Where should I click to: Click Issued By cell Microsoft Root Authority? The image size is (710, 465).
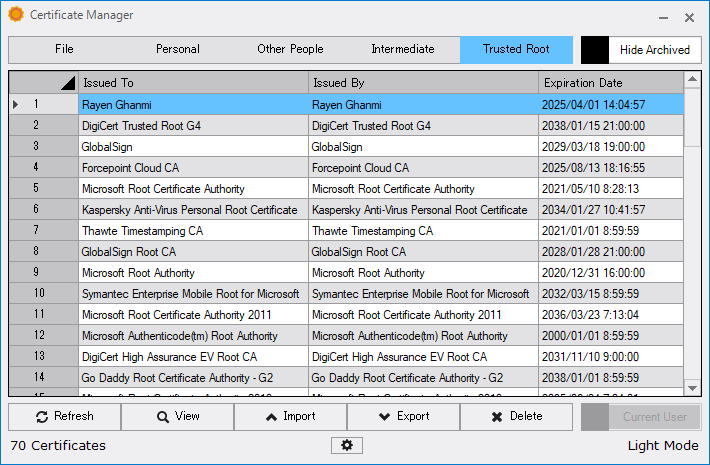pos(423,273)
